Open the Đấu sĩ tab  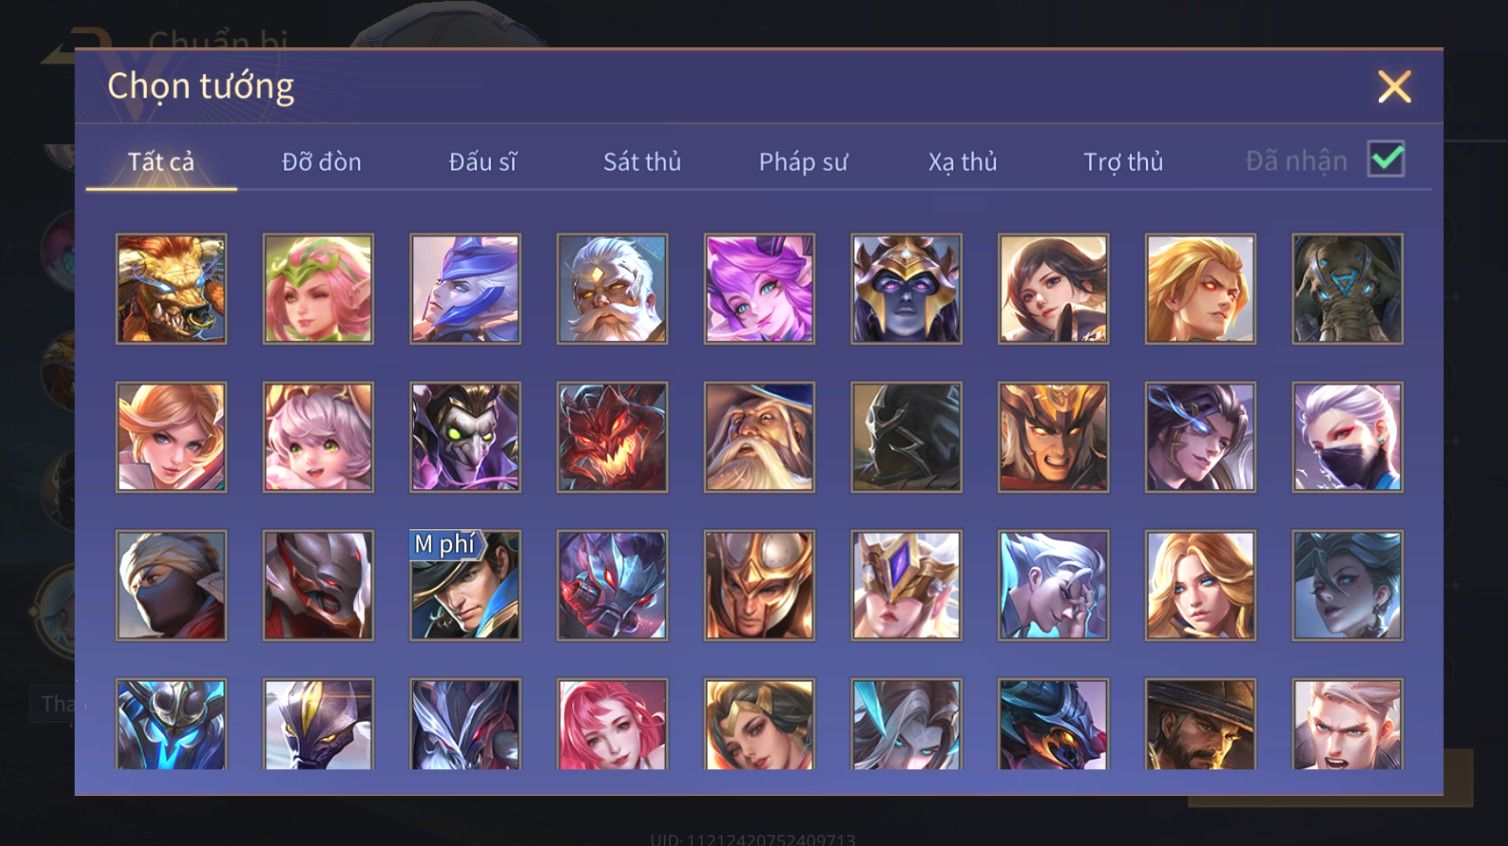click(482, 161)
